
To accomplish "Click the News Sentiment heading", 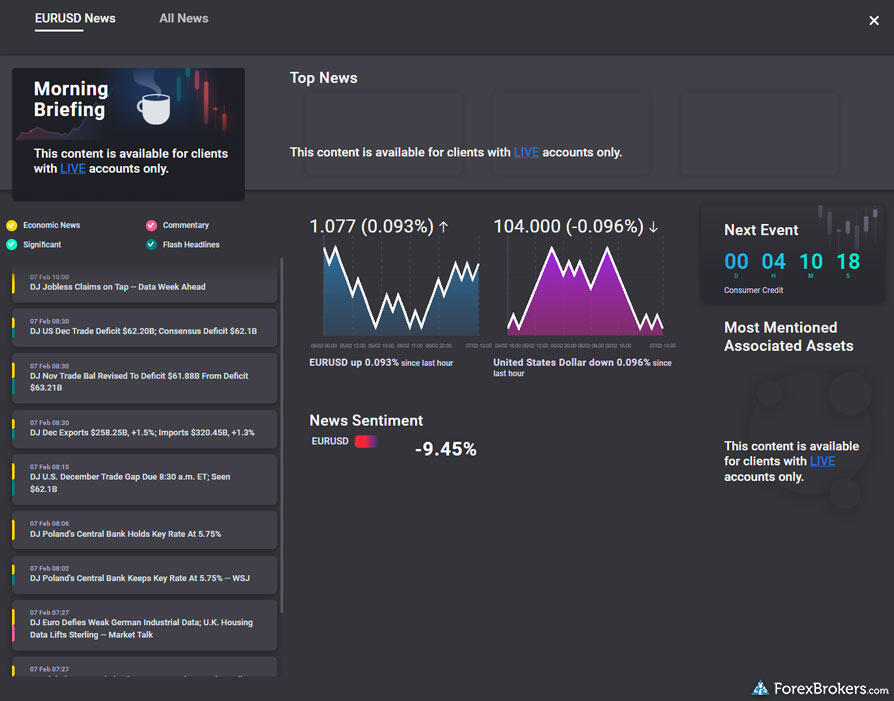I will tap(366, 420).
